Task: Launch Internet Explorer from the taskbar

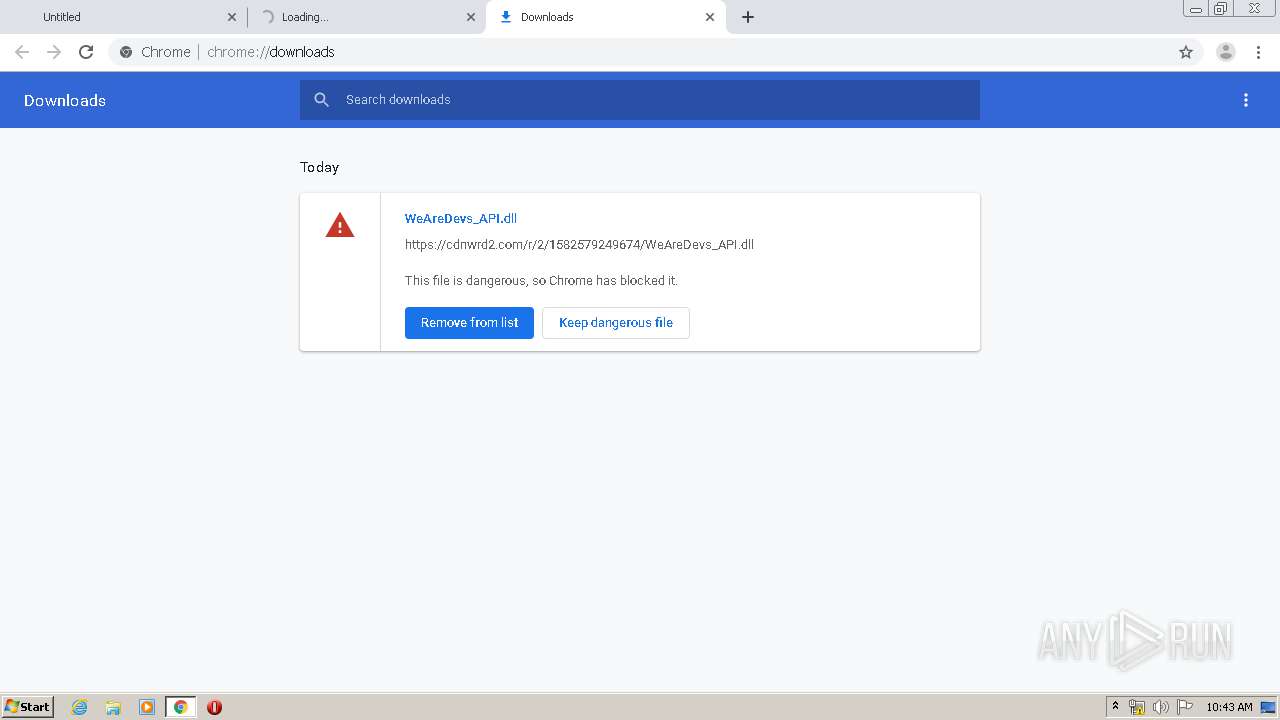Action: pyautogui.click(x=79, y=707)
